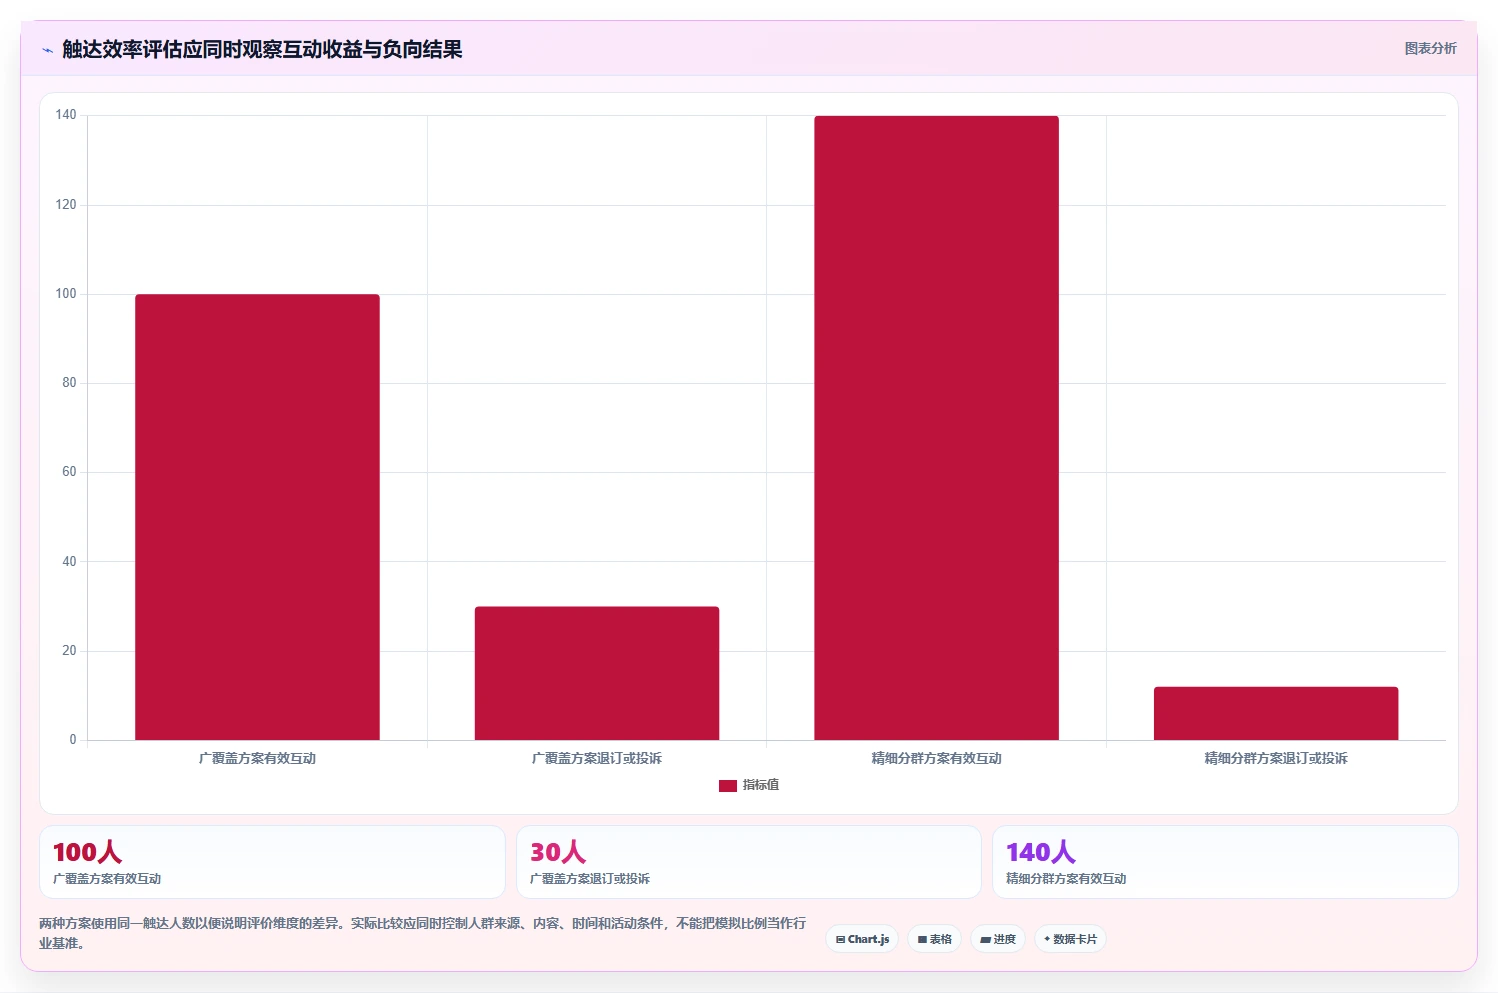This screenshot has width=1498, height=993.
Task: Click the y-axis value 140
Action: click(66, 115)
